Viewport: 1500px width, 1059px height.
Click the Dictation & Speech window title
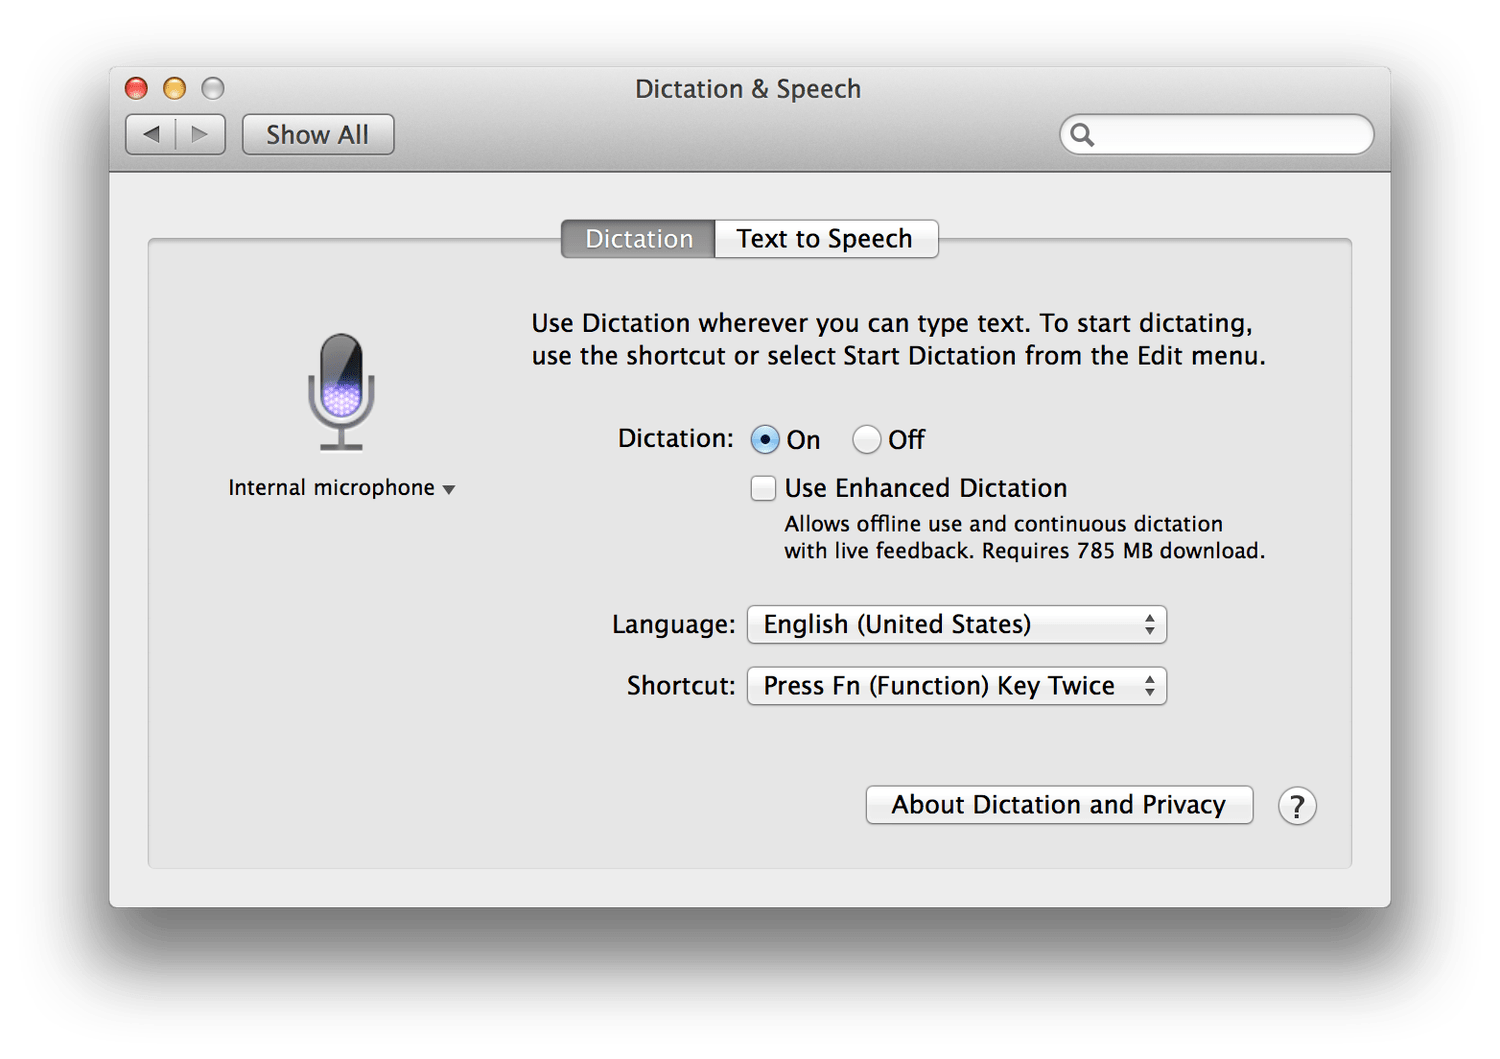tap(748, 89)
